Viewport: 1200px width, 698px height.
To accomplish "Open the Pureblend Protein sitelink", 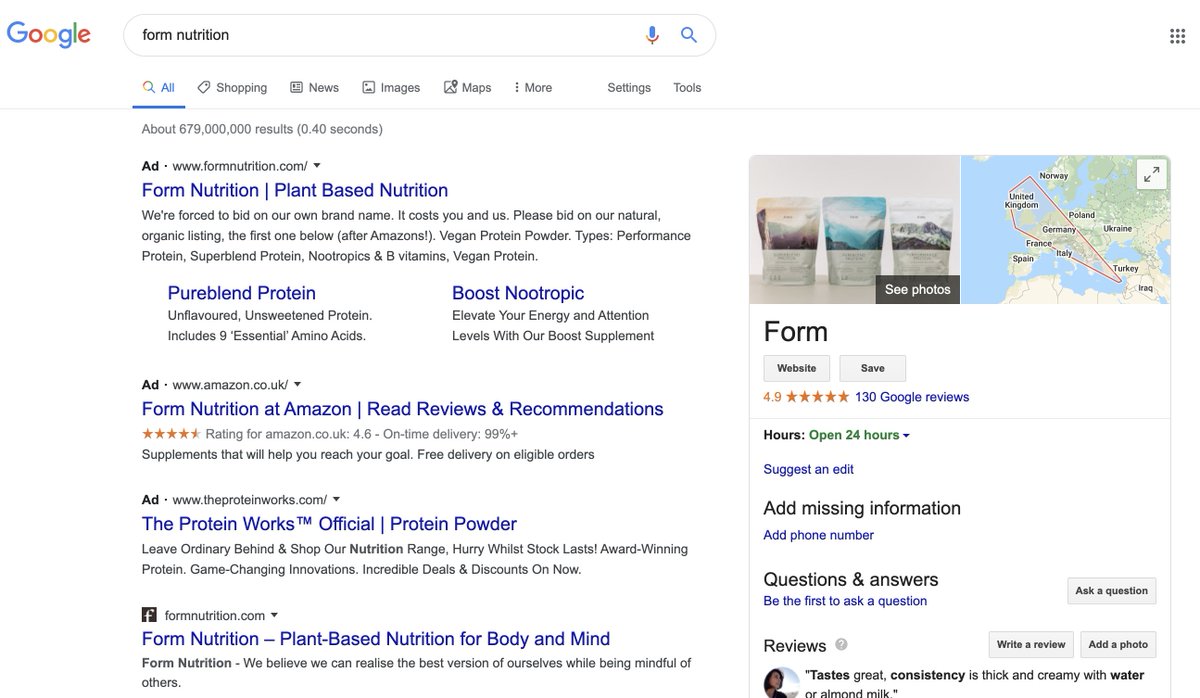I will 242,293.
